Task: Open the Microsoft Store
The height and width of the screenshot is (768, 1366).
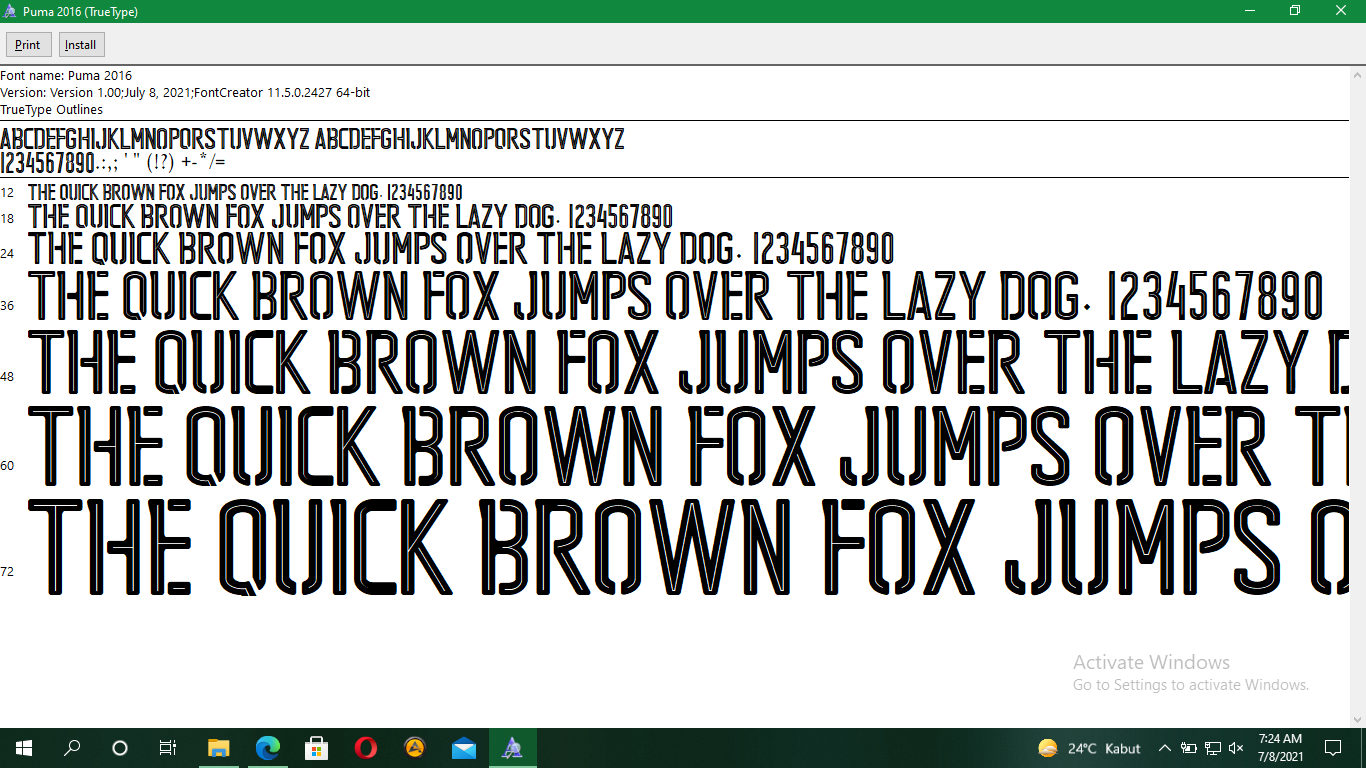Action: [x=316, y=747]
